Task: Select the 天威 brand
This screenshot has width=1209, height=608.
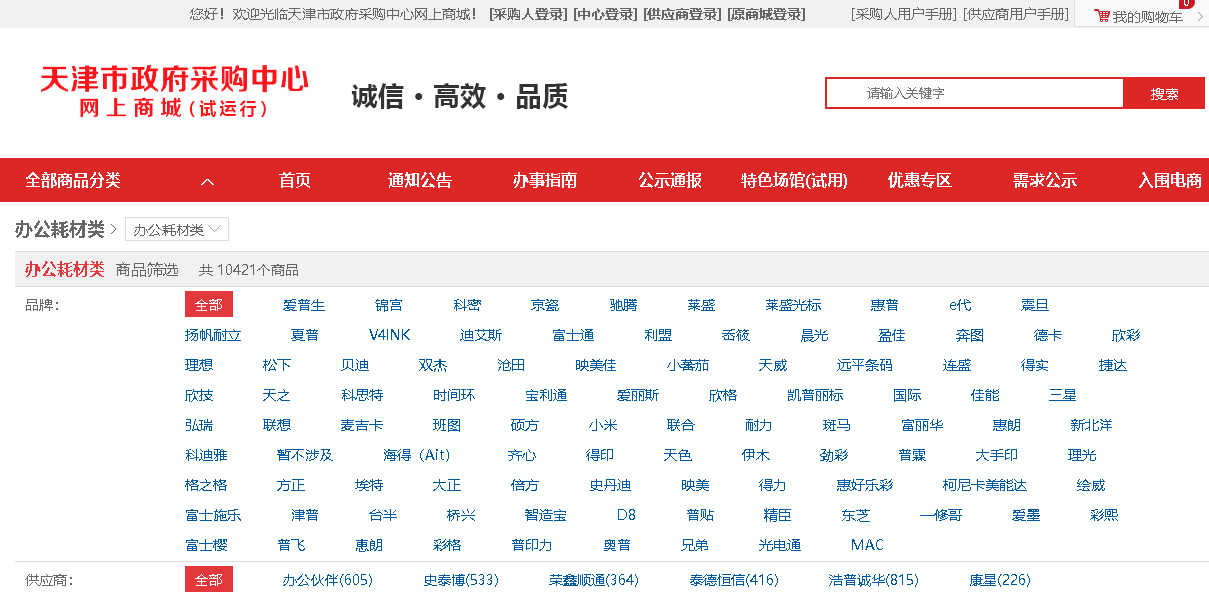Action: (773, 366)
